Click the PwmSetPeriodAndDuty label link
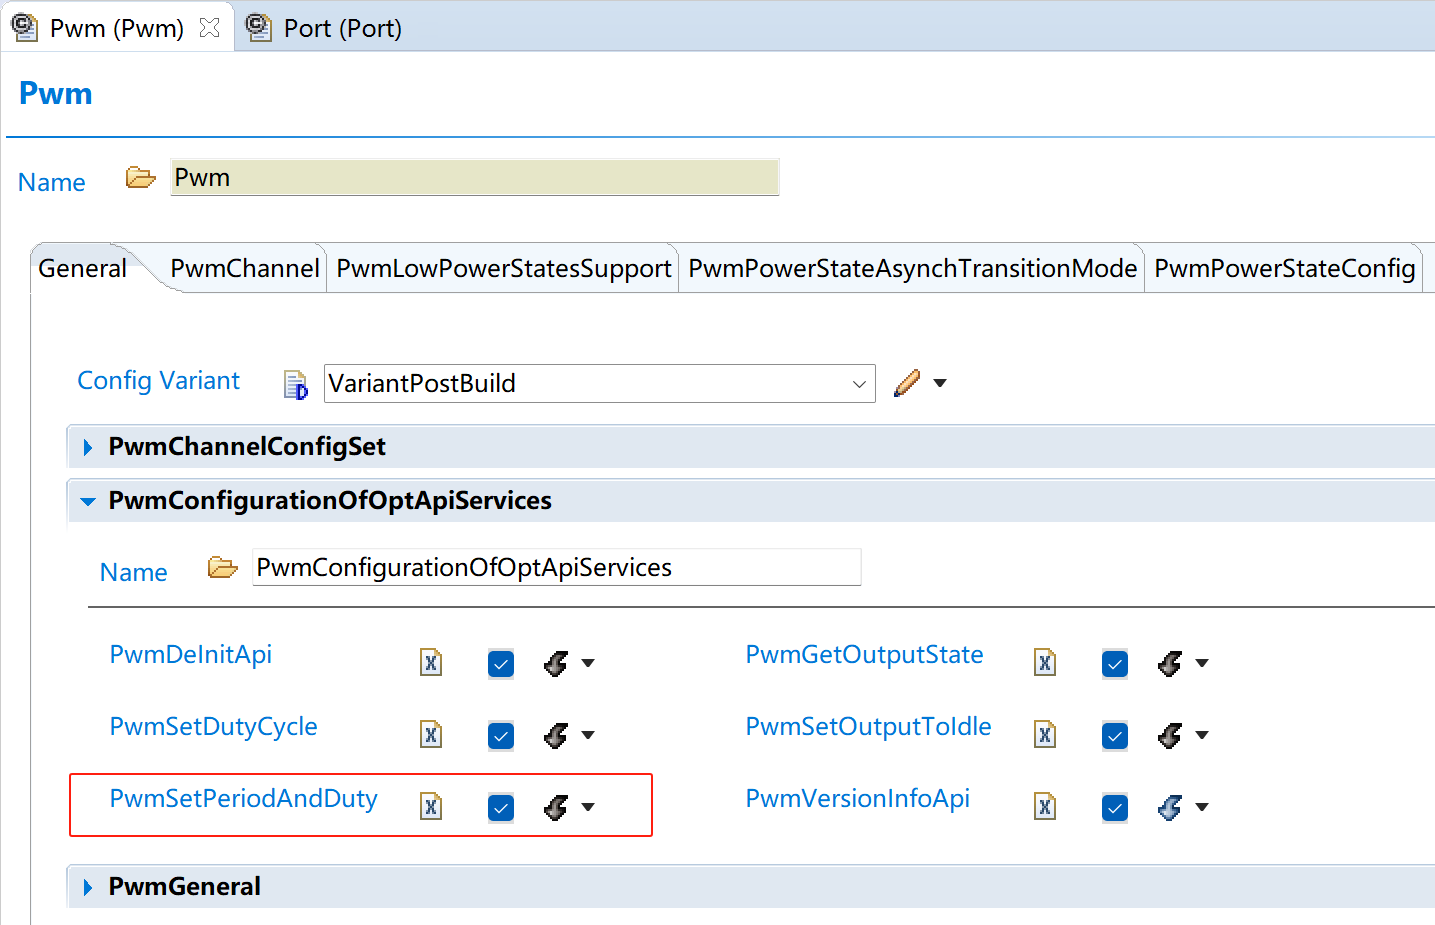The height and width of the screenshot is (925, 1435). click(244, 799)
